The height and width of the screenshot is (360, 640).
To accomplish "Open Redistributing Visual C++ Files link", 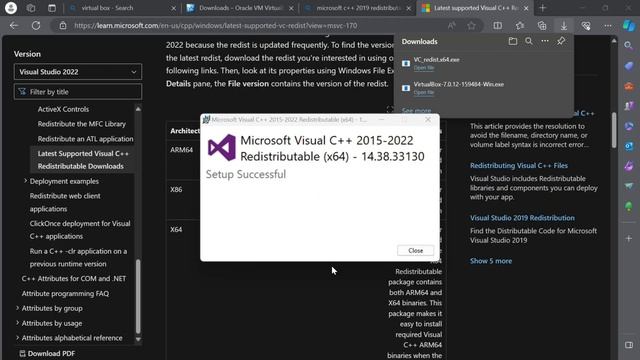I will (x=519, y=165).
